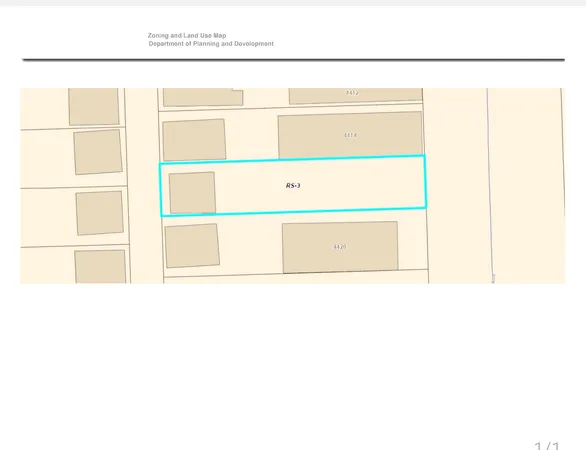Click the vertical Ave street label

(493, 278)
